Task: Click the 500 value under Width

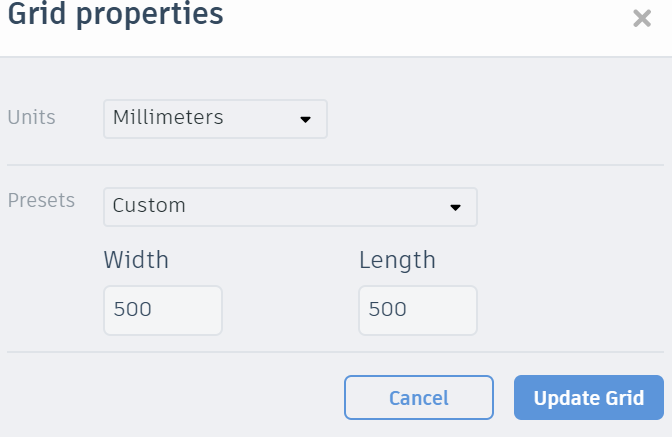Action: (x=132, y=310)
